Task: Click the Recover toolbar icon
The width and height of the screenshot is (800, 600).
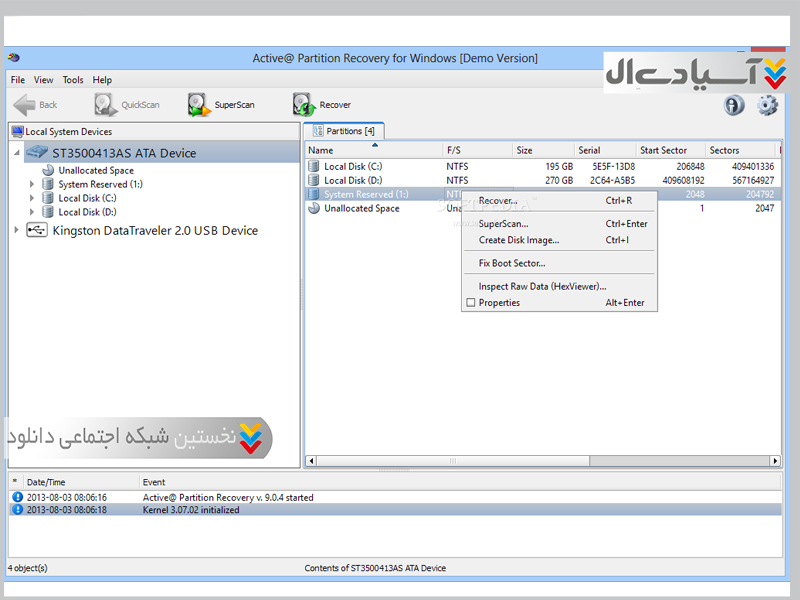Action: pos(303,104)
